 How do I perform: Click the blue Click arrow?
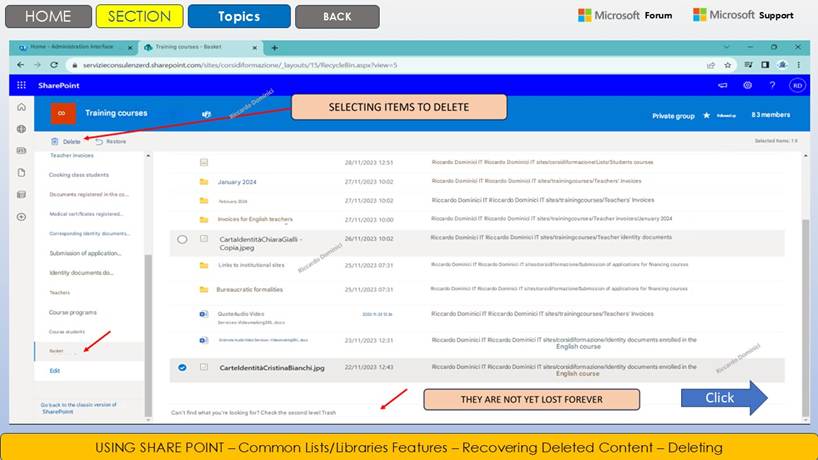click(x=724, y=398)
